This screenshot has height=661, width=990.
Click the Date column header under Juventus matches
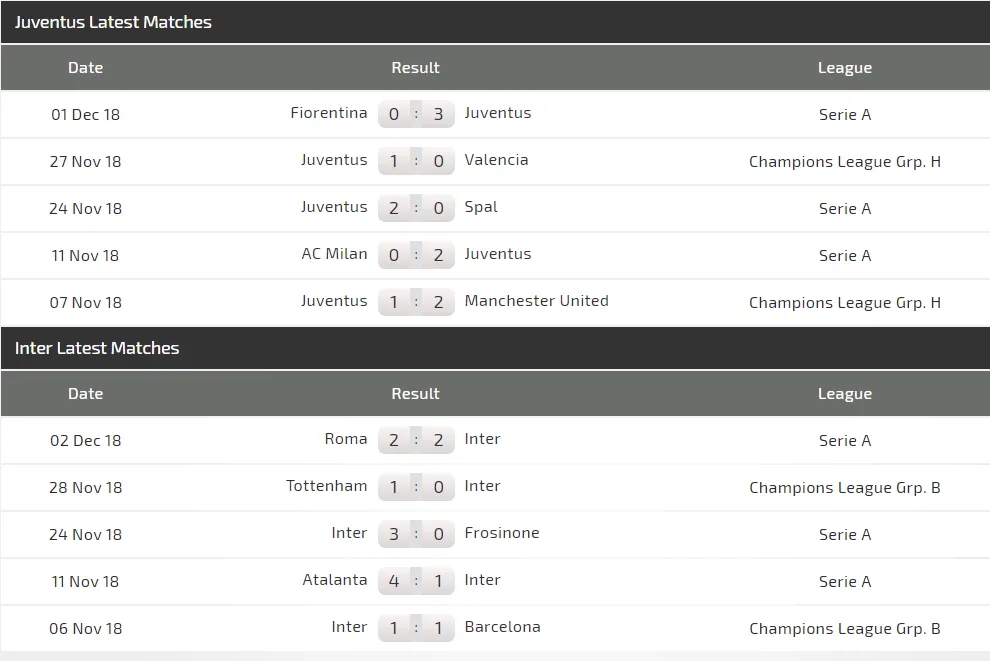(85, 68)
